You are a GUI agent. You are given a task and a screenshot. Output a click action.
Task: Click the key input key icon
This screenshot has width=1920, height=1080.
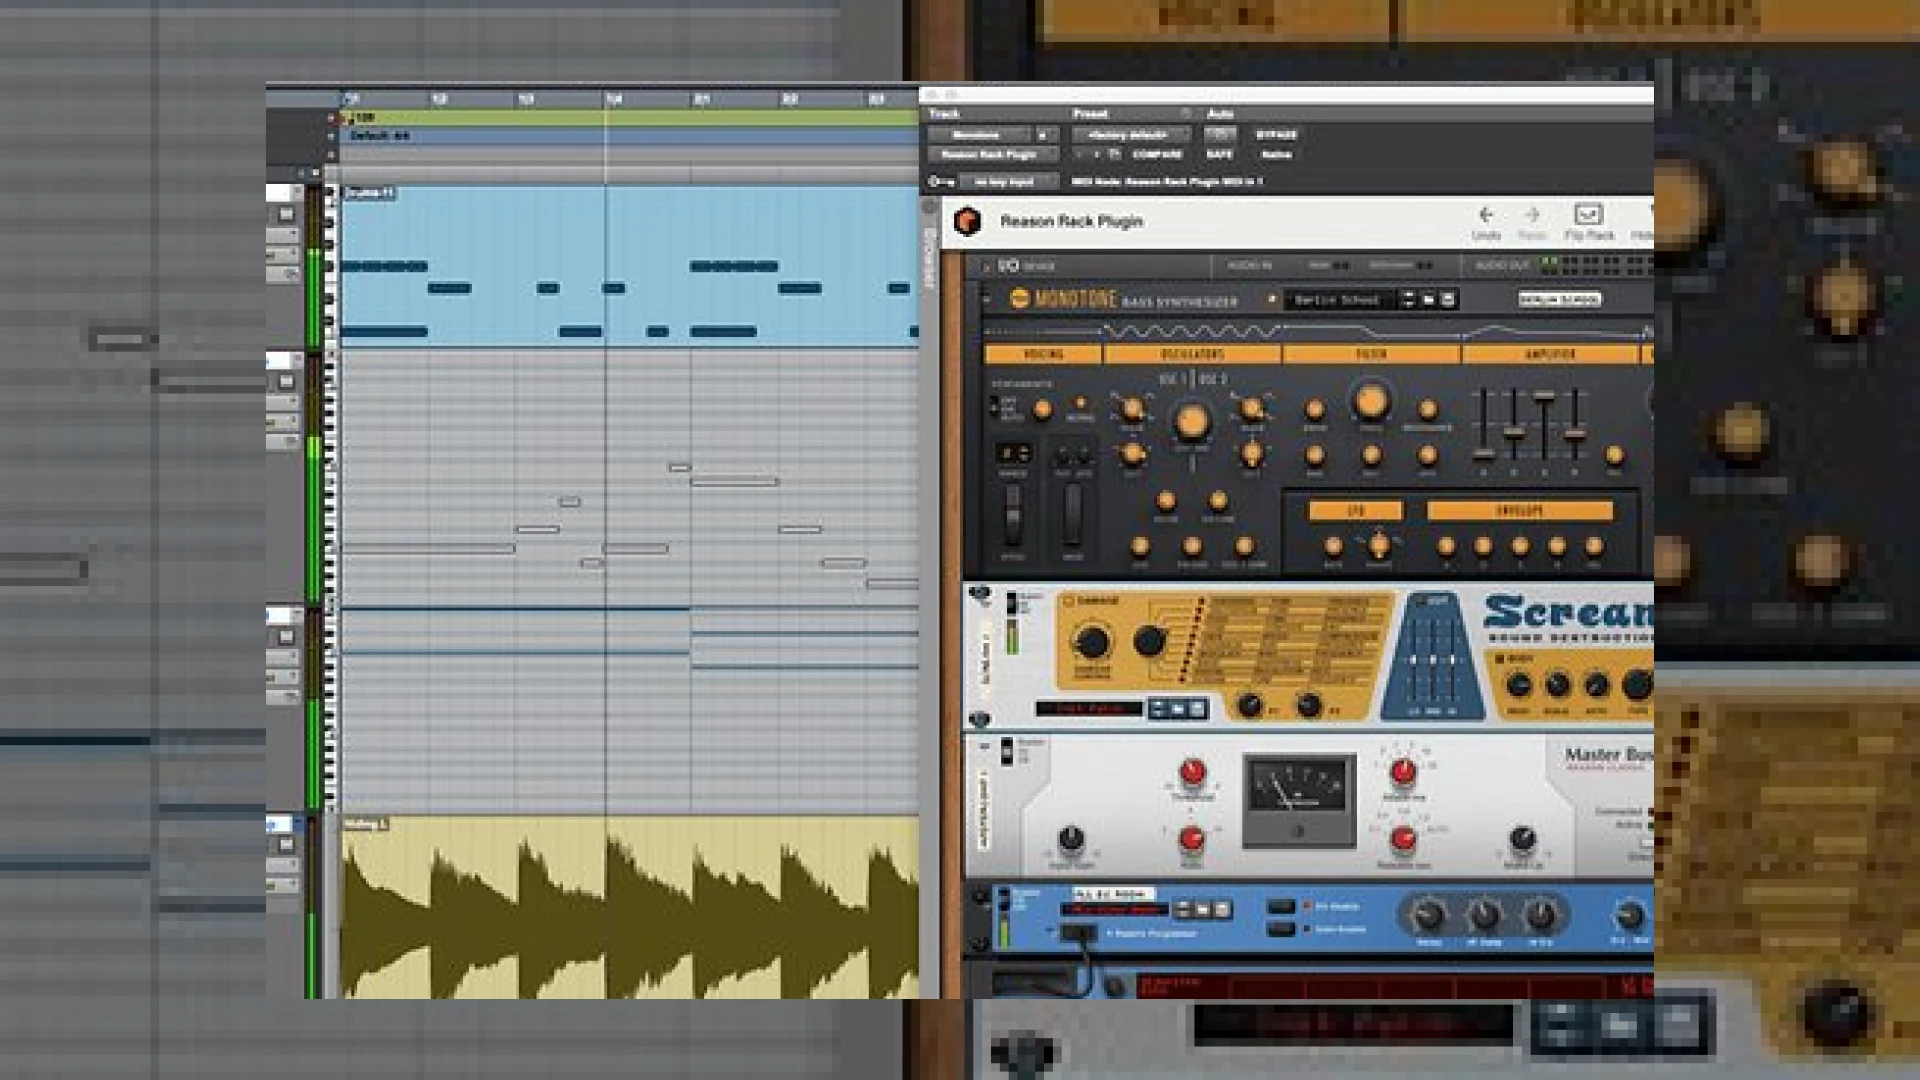click(x=940, y=181)
